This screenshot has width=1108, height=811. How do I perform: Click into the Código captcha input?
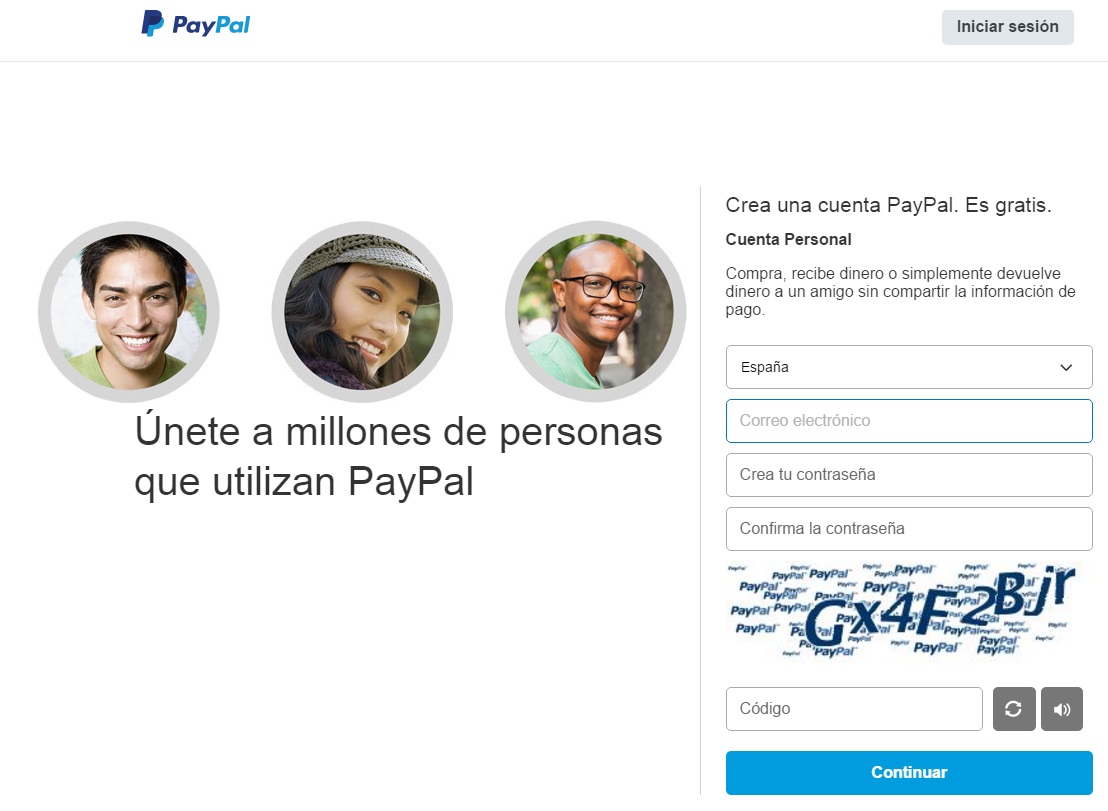854,709
